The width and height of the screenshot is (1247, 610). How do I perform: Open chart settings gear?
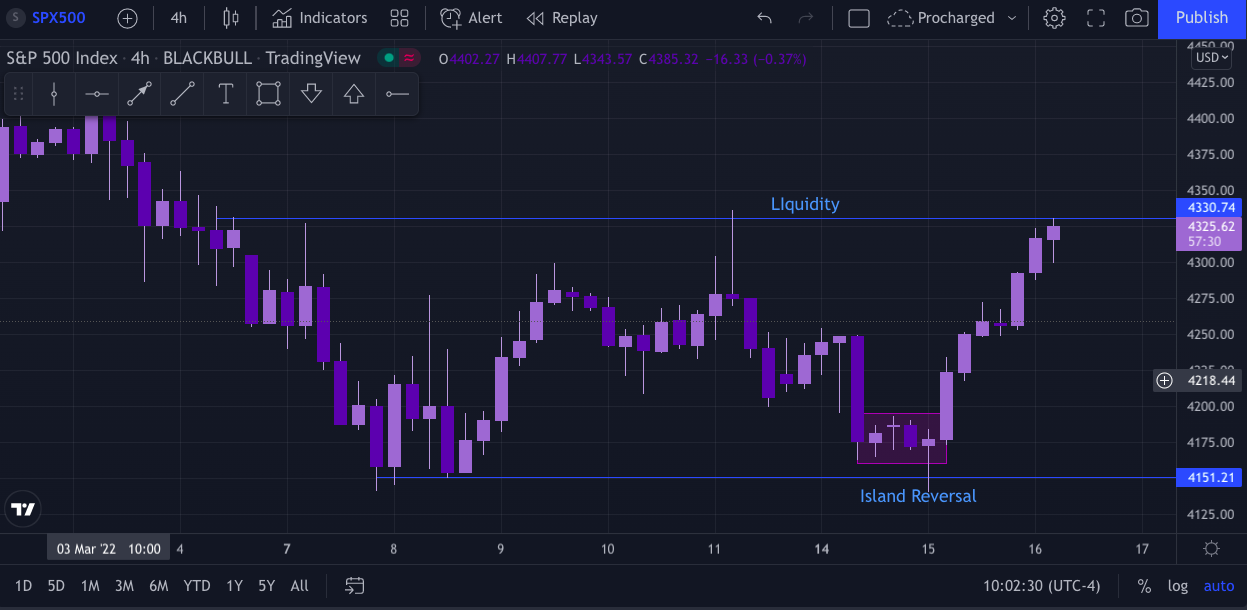tap(1054, 18)
